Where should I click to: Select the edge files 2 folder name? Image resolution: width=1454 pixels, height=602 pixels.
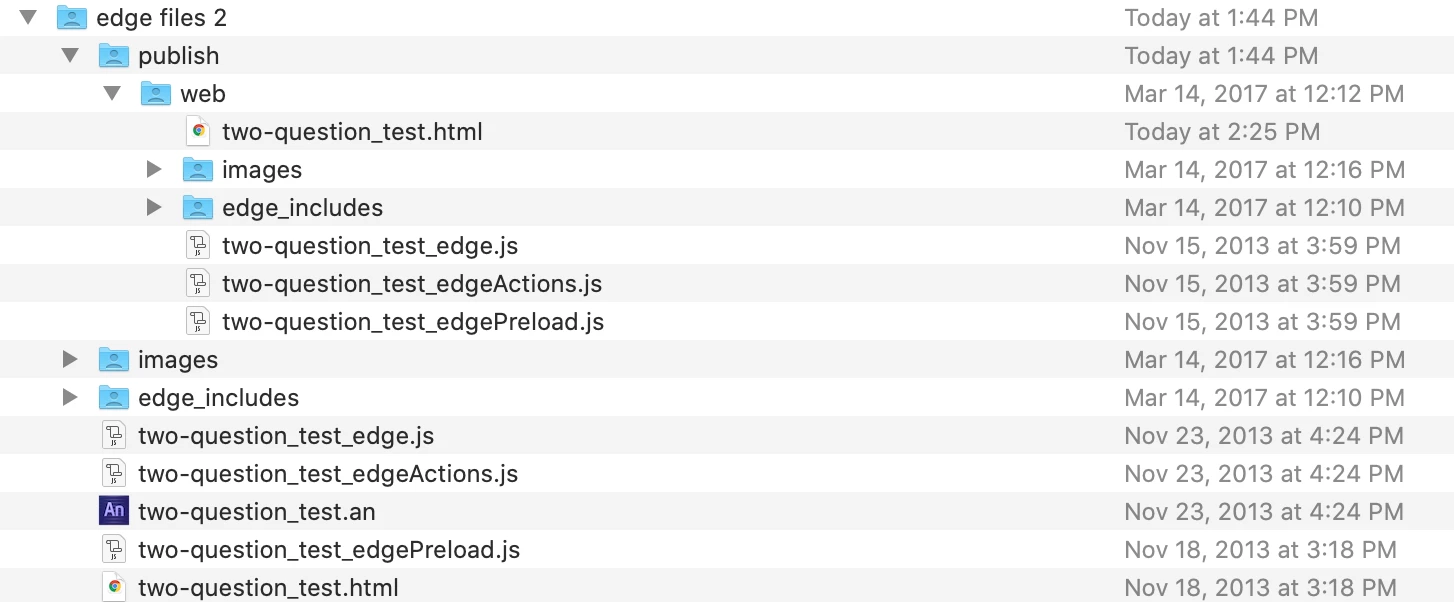tap(161, 18)
